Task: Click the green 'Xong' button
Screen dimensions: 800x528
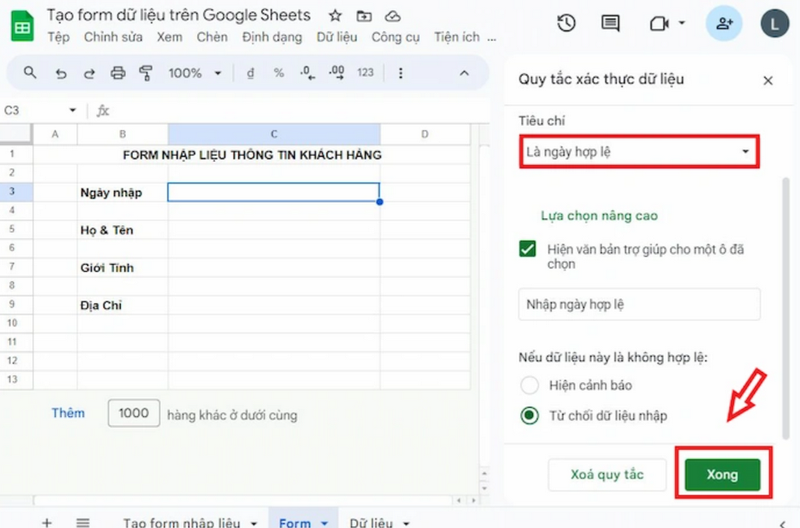Action: [x=722, y=474]
